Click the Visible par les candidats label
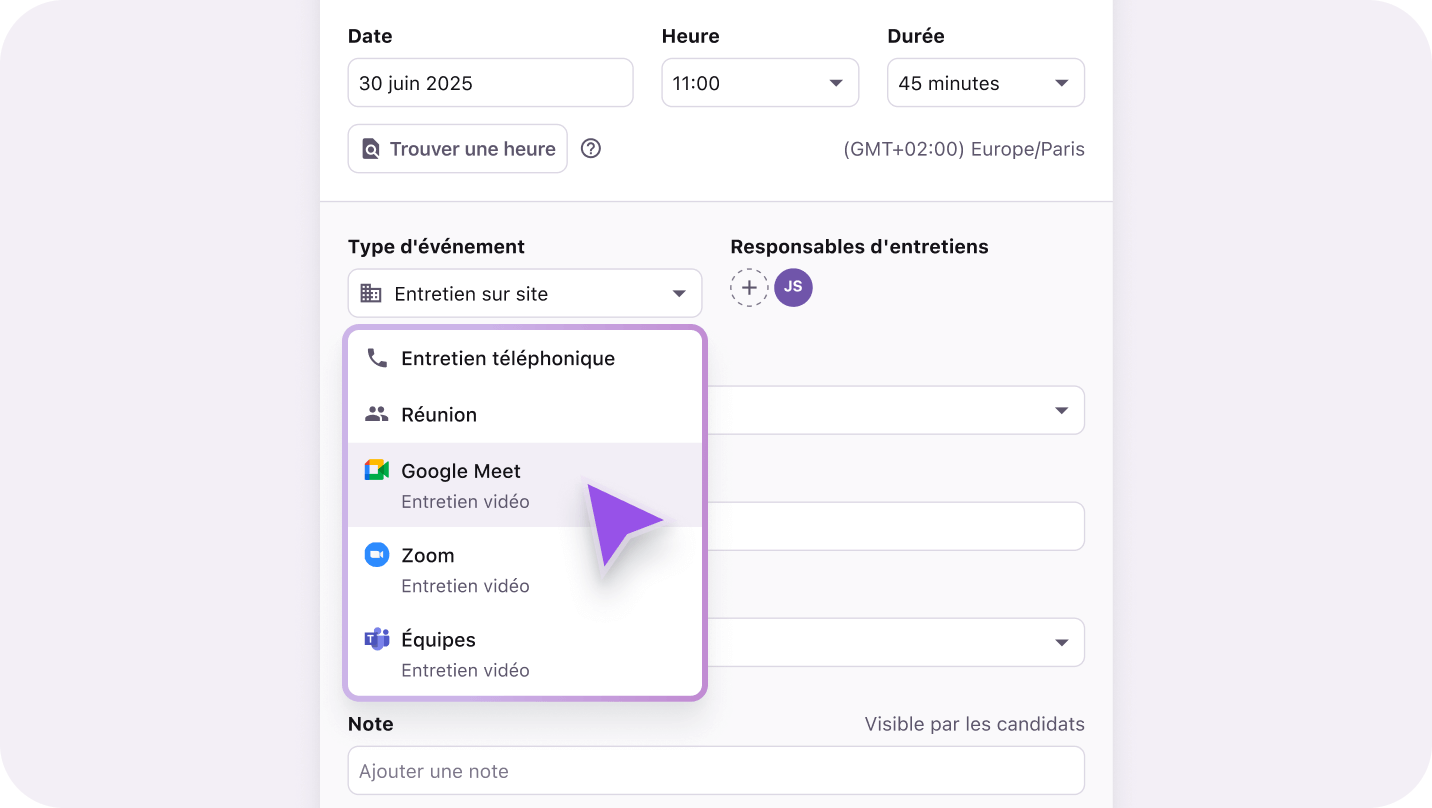The height and width of the screenshot is (808, 1432). coord(974,723)
